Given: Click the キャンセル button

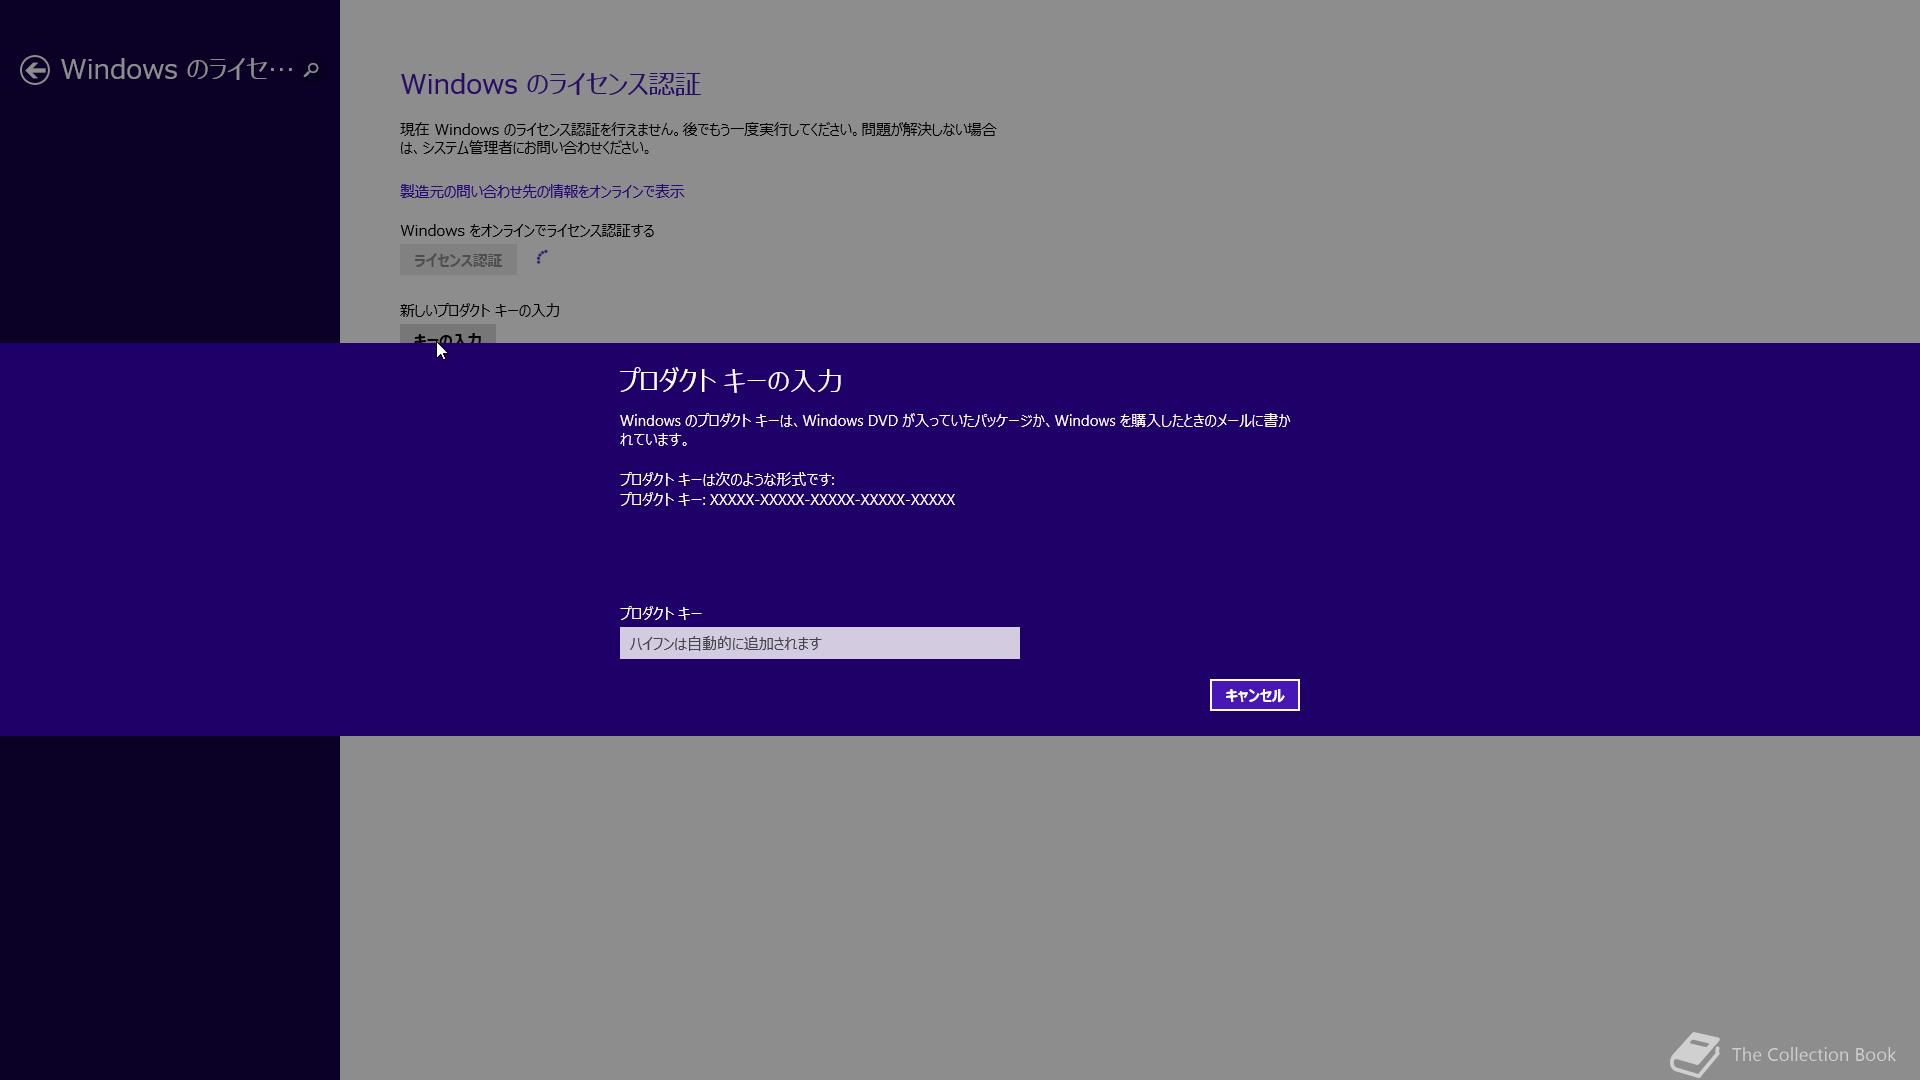Looking at the screenshot, I should 1254,695.
